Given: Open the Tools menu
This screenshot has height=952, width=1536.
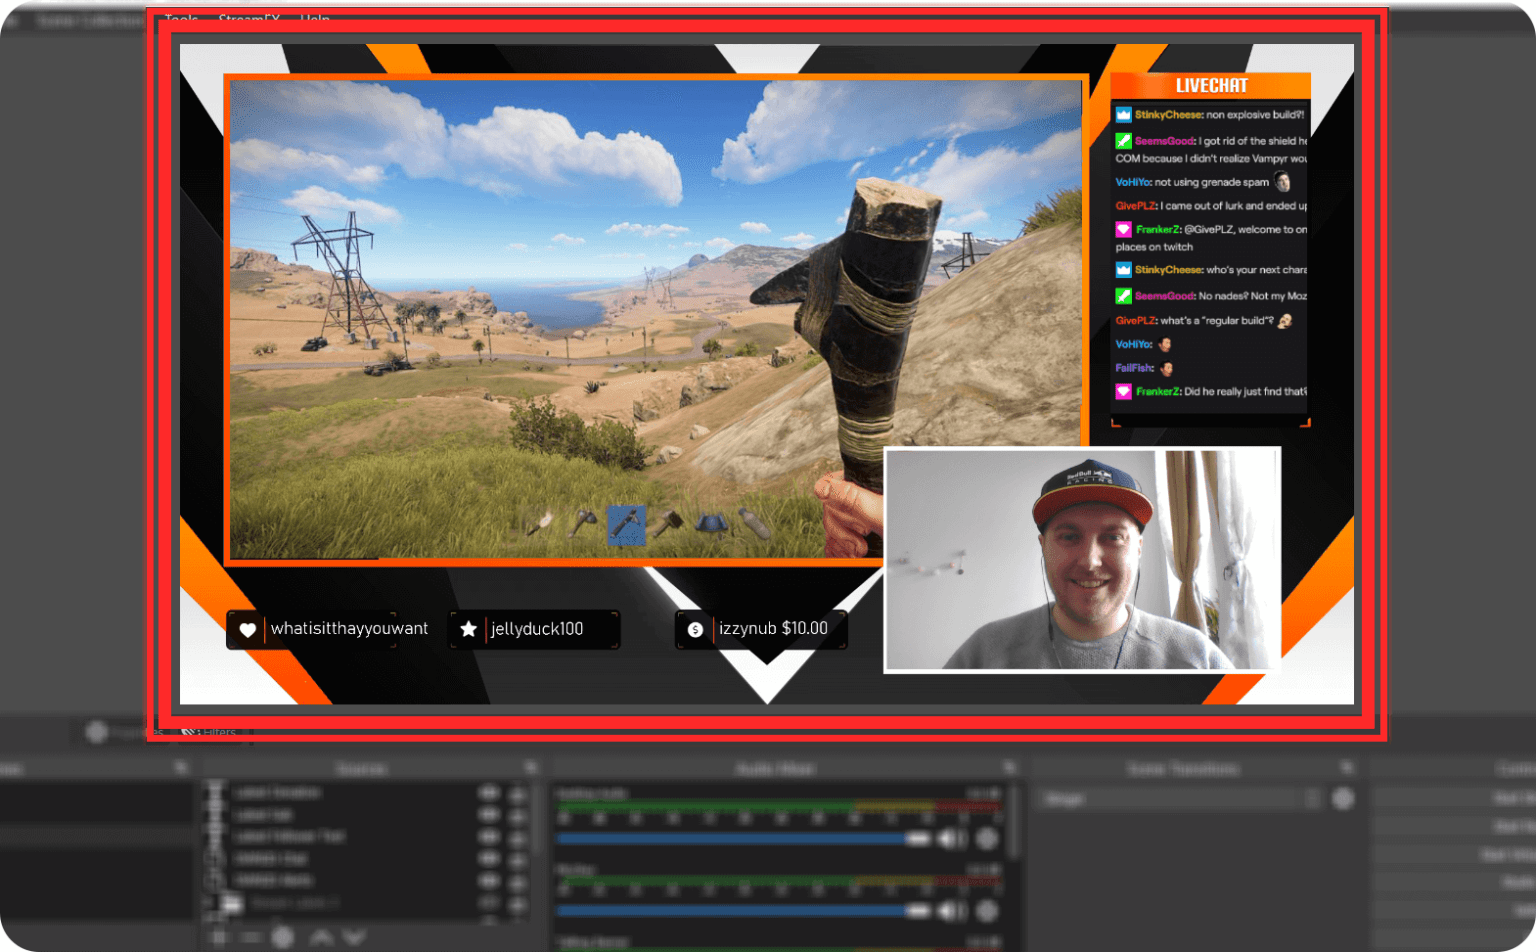Looking at the screenshot, I should [181, 20].
